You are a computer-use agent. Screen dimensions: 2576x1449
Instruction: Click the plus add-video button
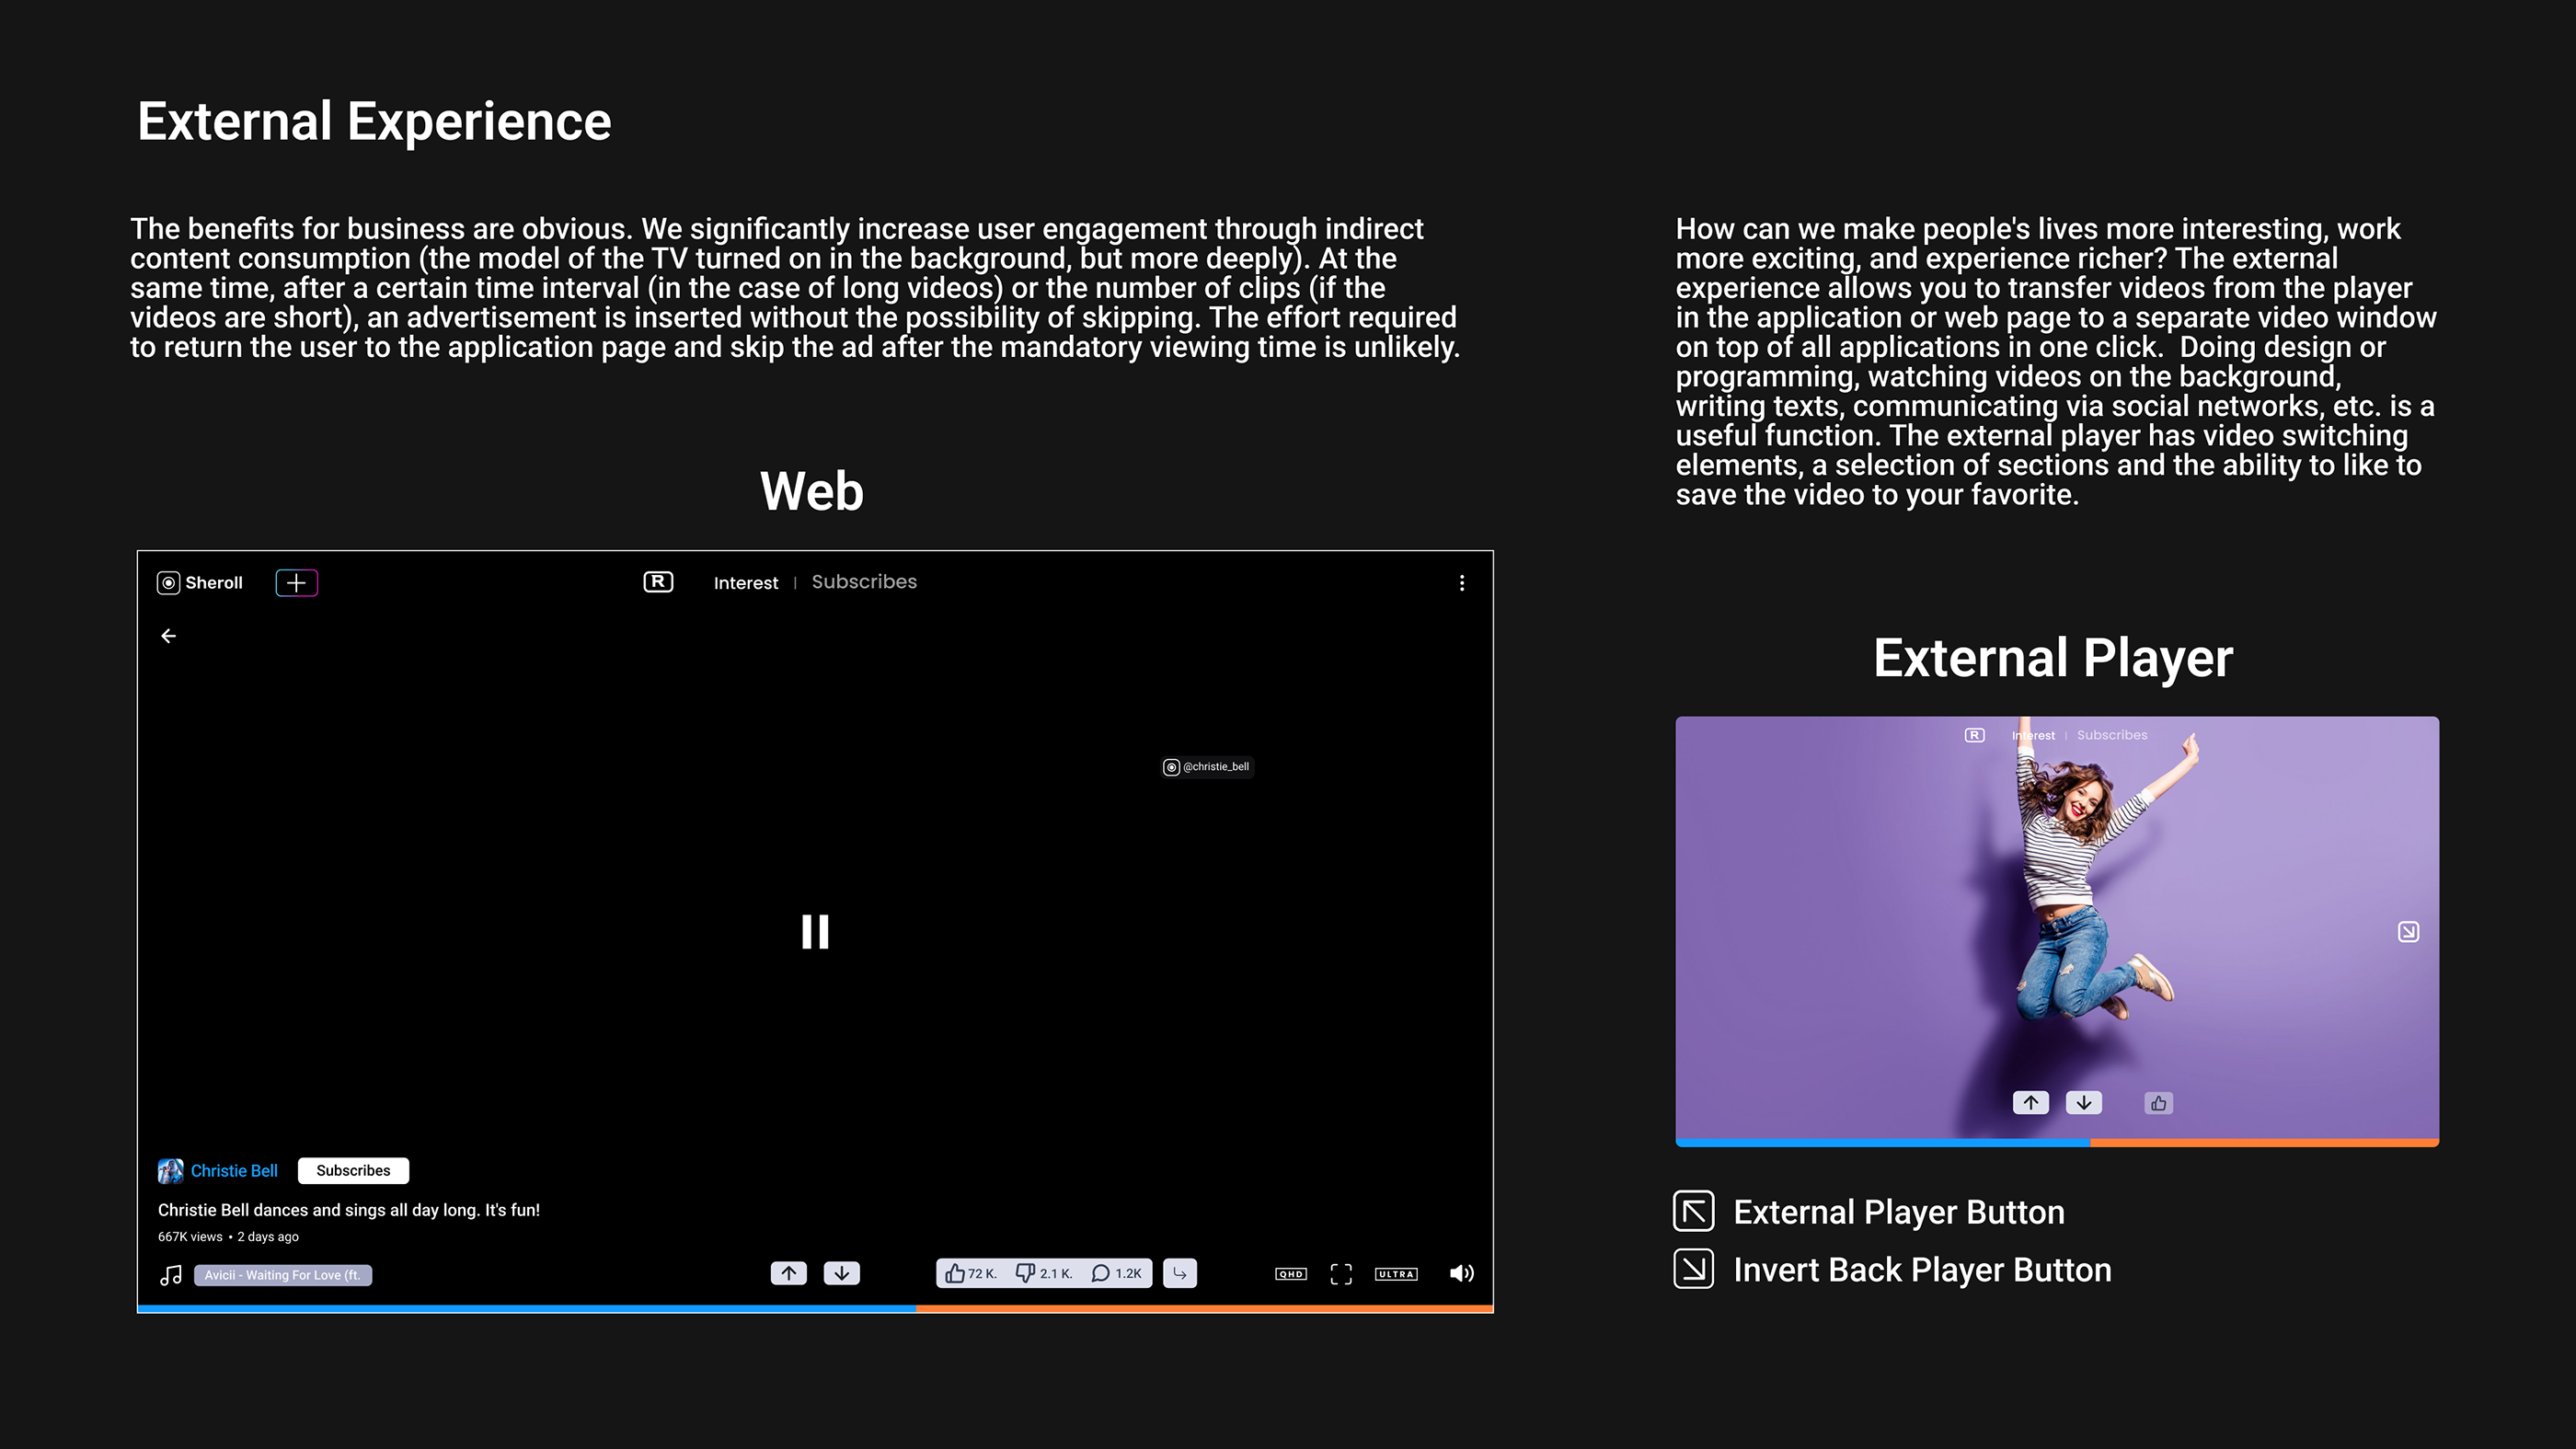pyautogui.click(x=296, y=583)
